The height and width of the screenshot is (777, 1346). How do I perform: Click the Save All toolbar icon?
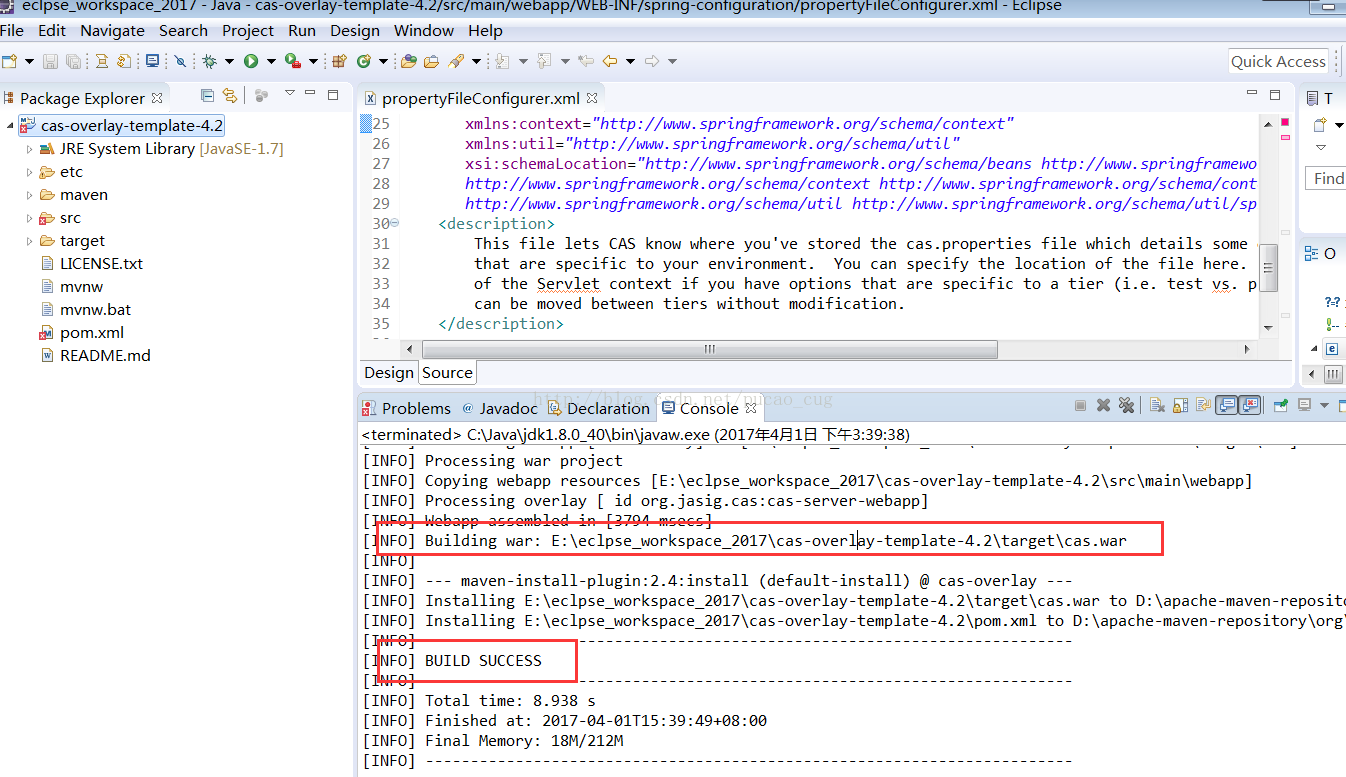74,61
